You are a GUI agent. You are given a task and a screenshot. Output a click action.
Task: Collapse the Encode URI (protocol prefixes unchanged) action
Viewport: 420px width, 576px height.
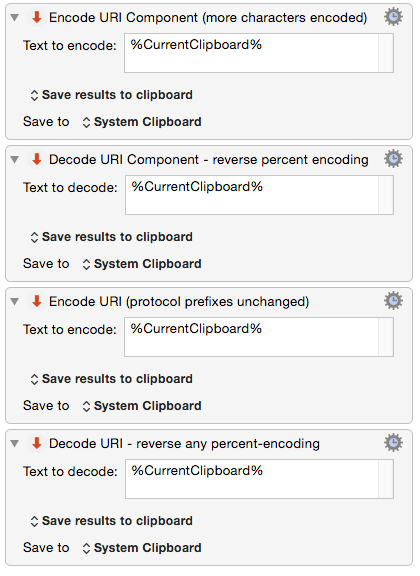(15, 302)
